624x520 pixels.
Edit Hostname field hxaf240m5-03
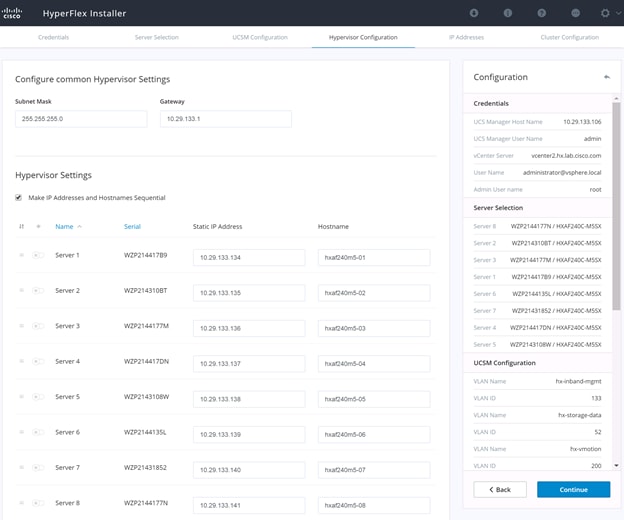374,328
